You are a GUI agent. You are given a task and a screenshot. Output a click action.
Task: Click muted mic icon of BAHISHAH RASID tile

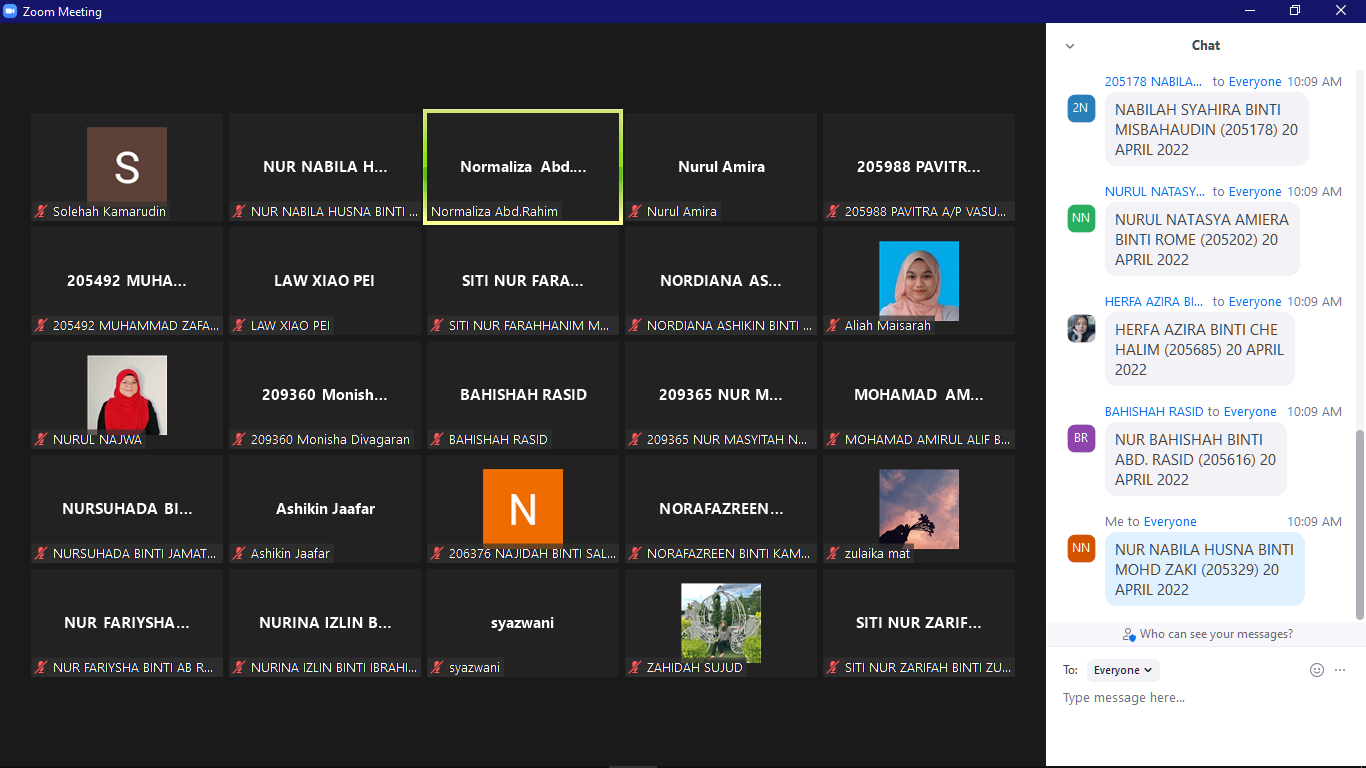click(438, 440)
